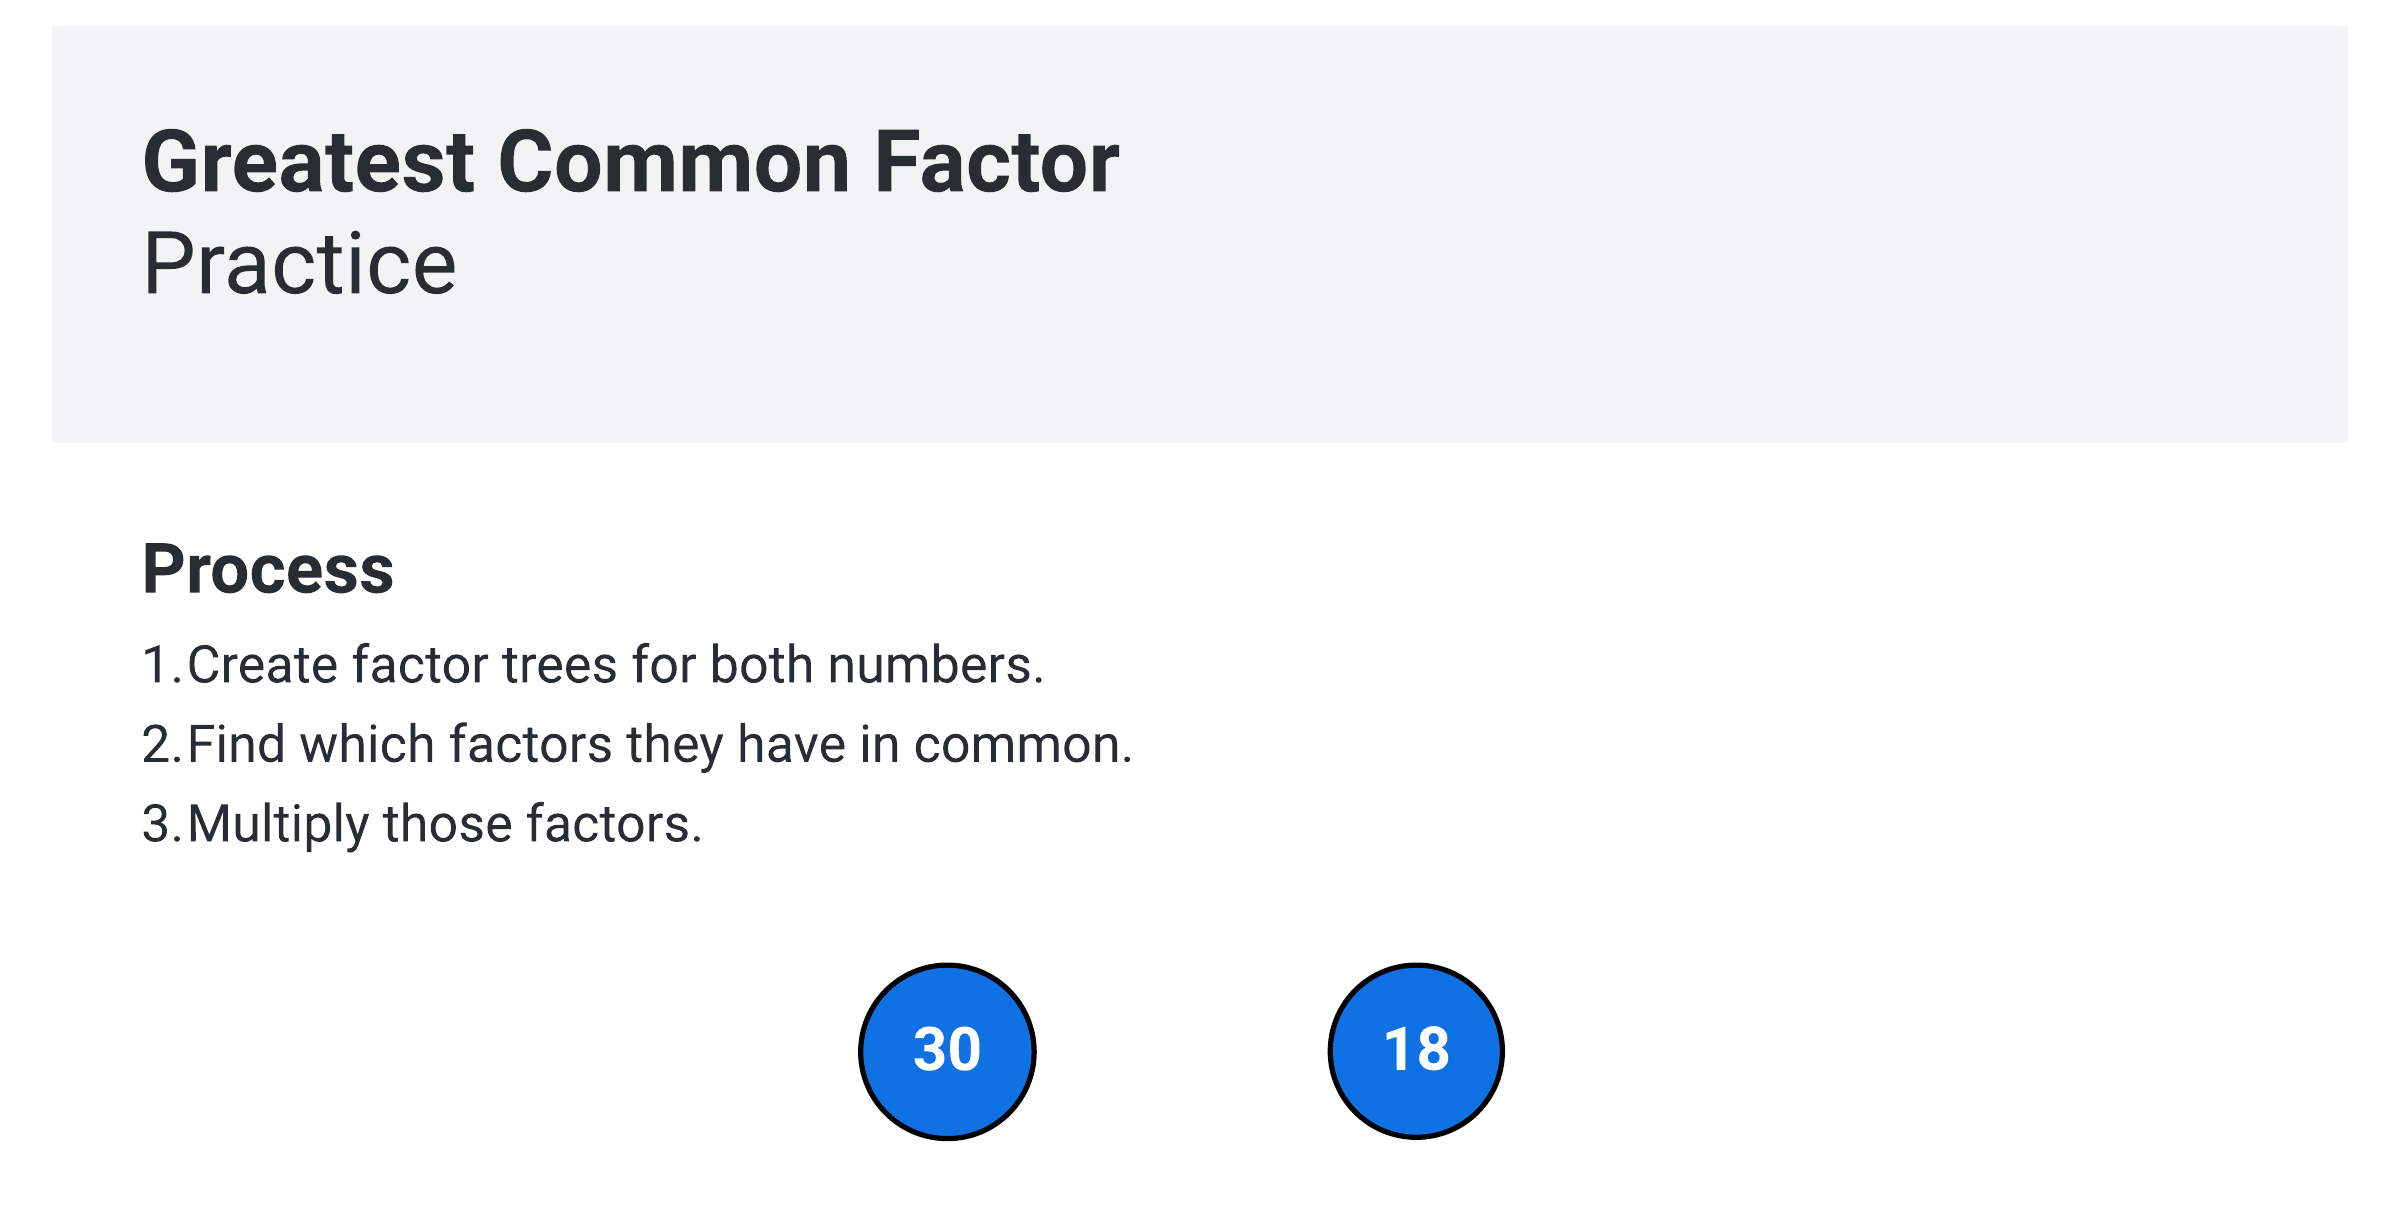Click step 2 about finding common factors
2400x1217 pixels.
pos(637,745)
